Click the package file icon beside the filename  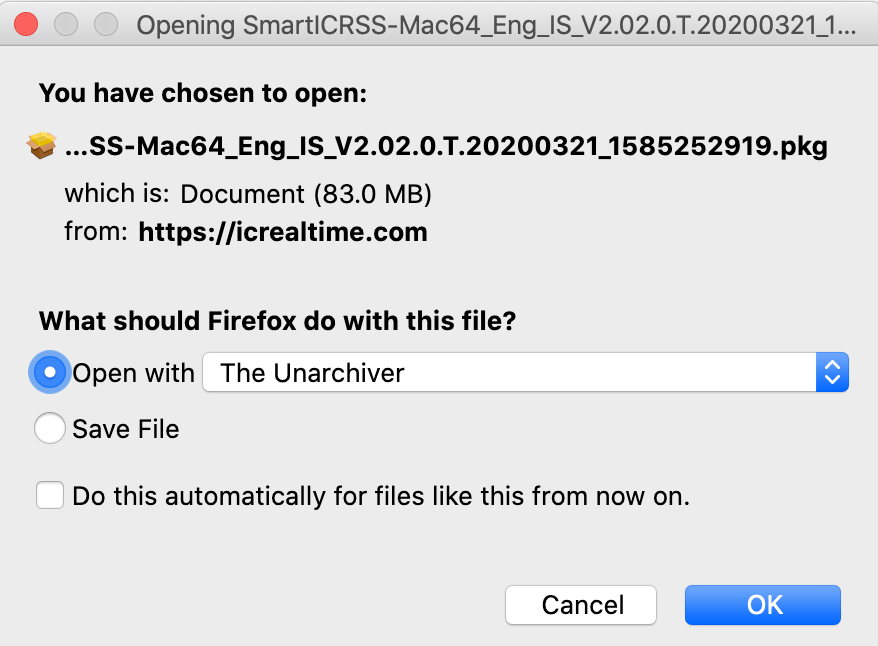coord(41,146)
